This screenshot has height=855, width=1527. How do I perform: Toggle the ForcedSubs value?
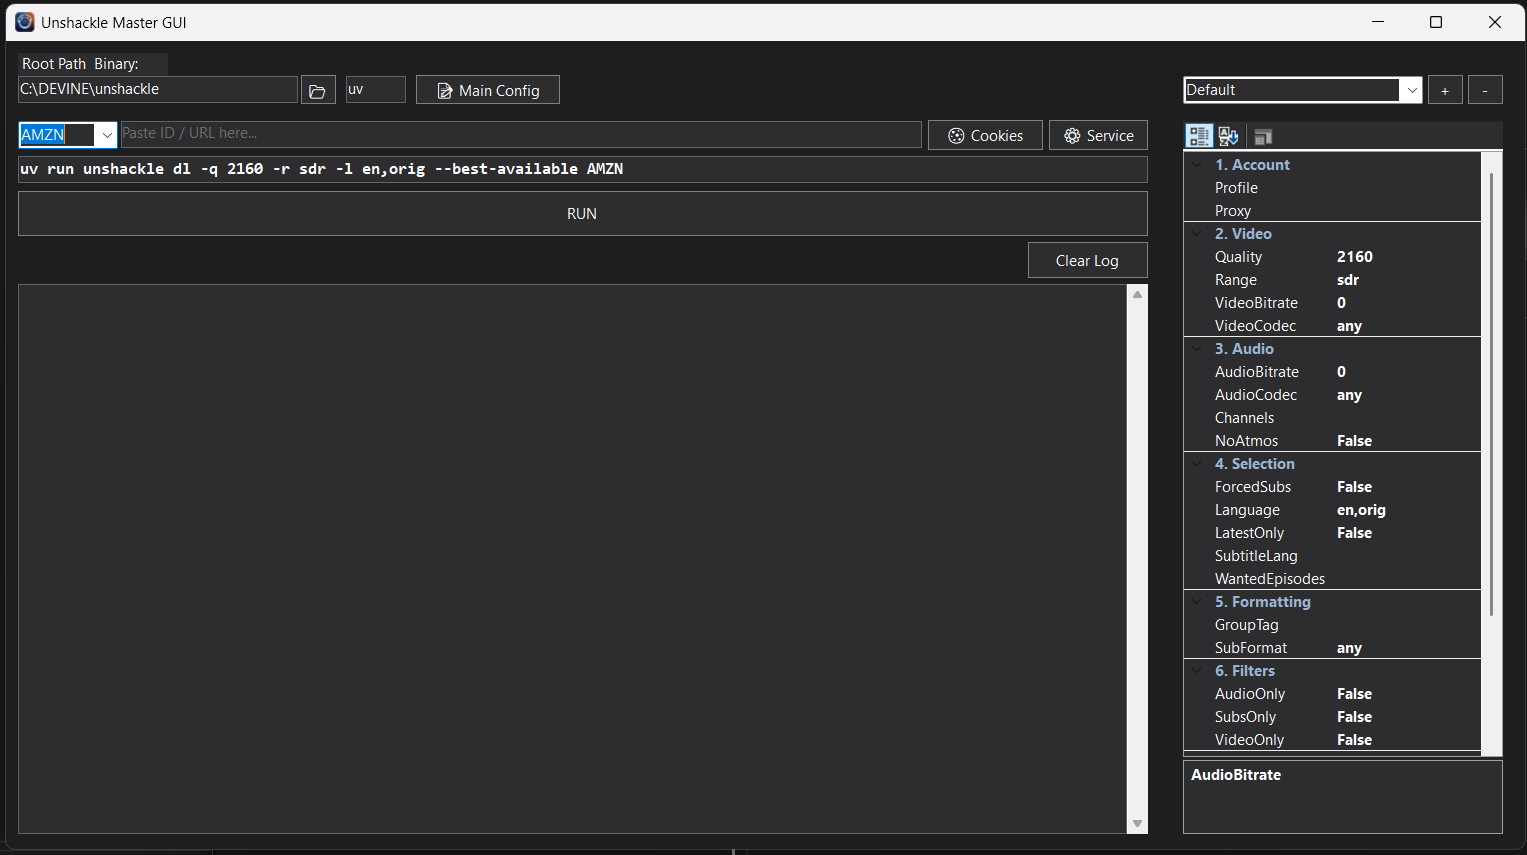click(x=1354, y=487)
